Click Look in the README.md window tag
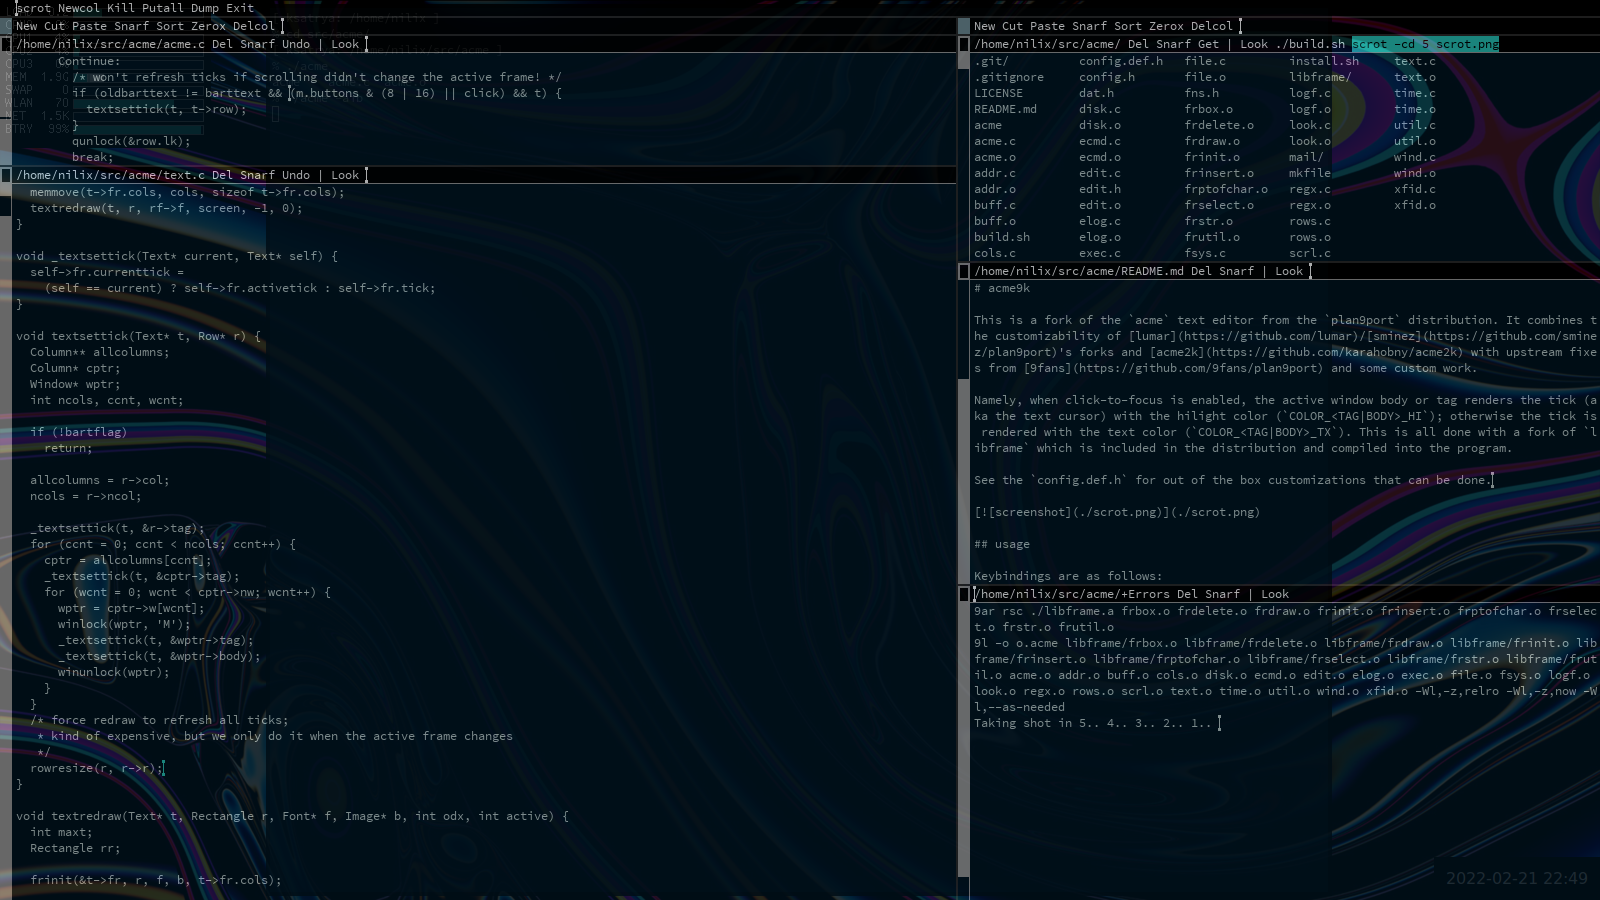 [1289, 271]
